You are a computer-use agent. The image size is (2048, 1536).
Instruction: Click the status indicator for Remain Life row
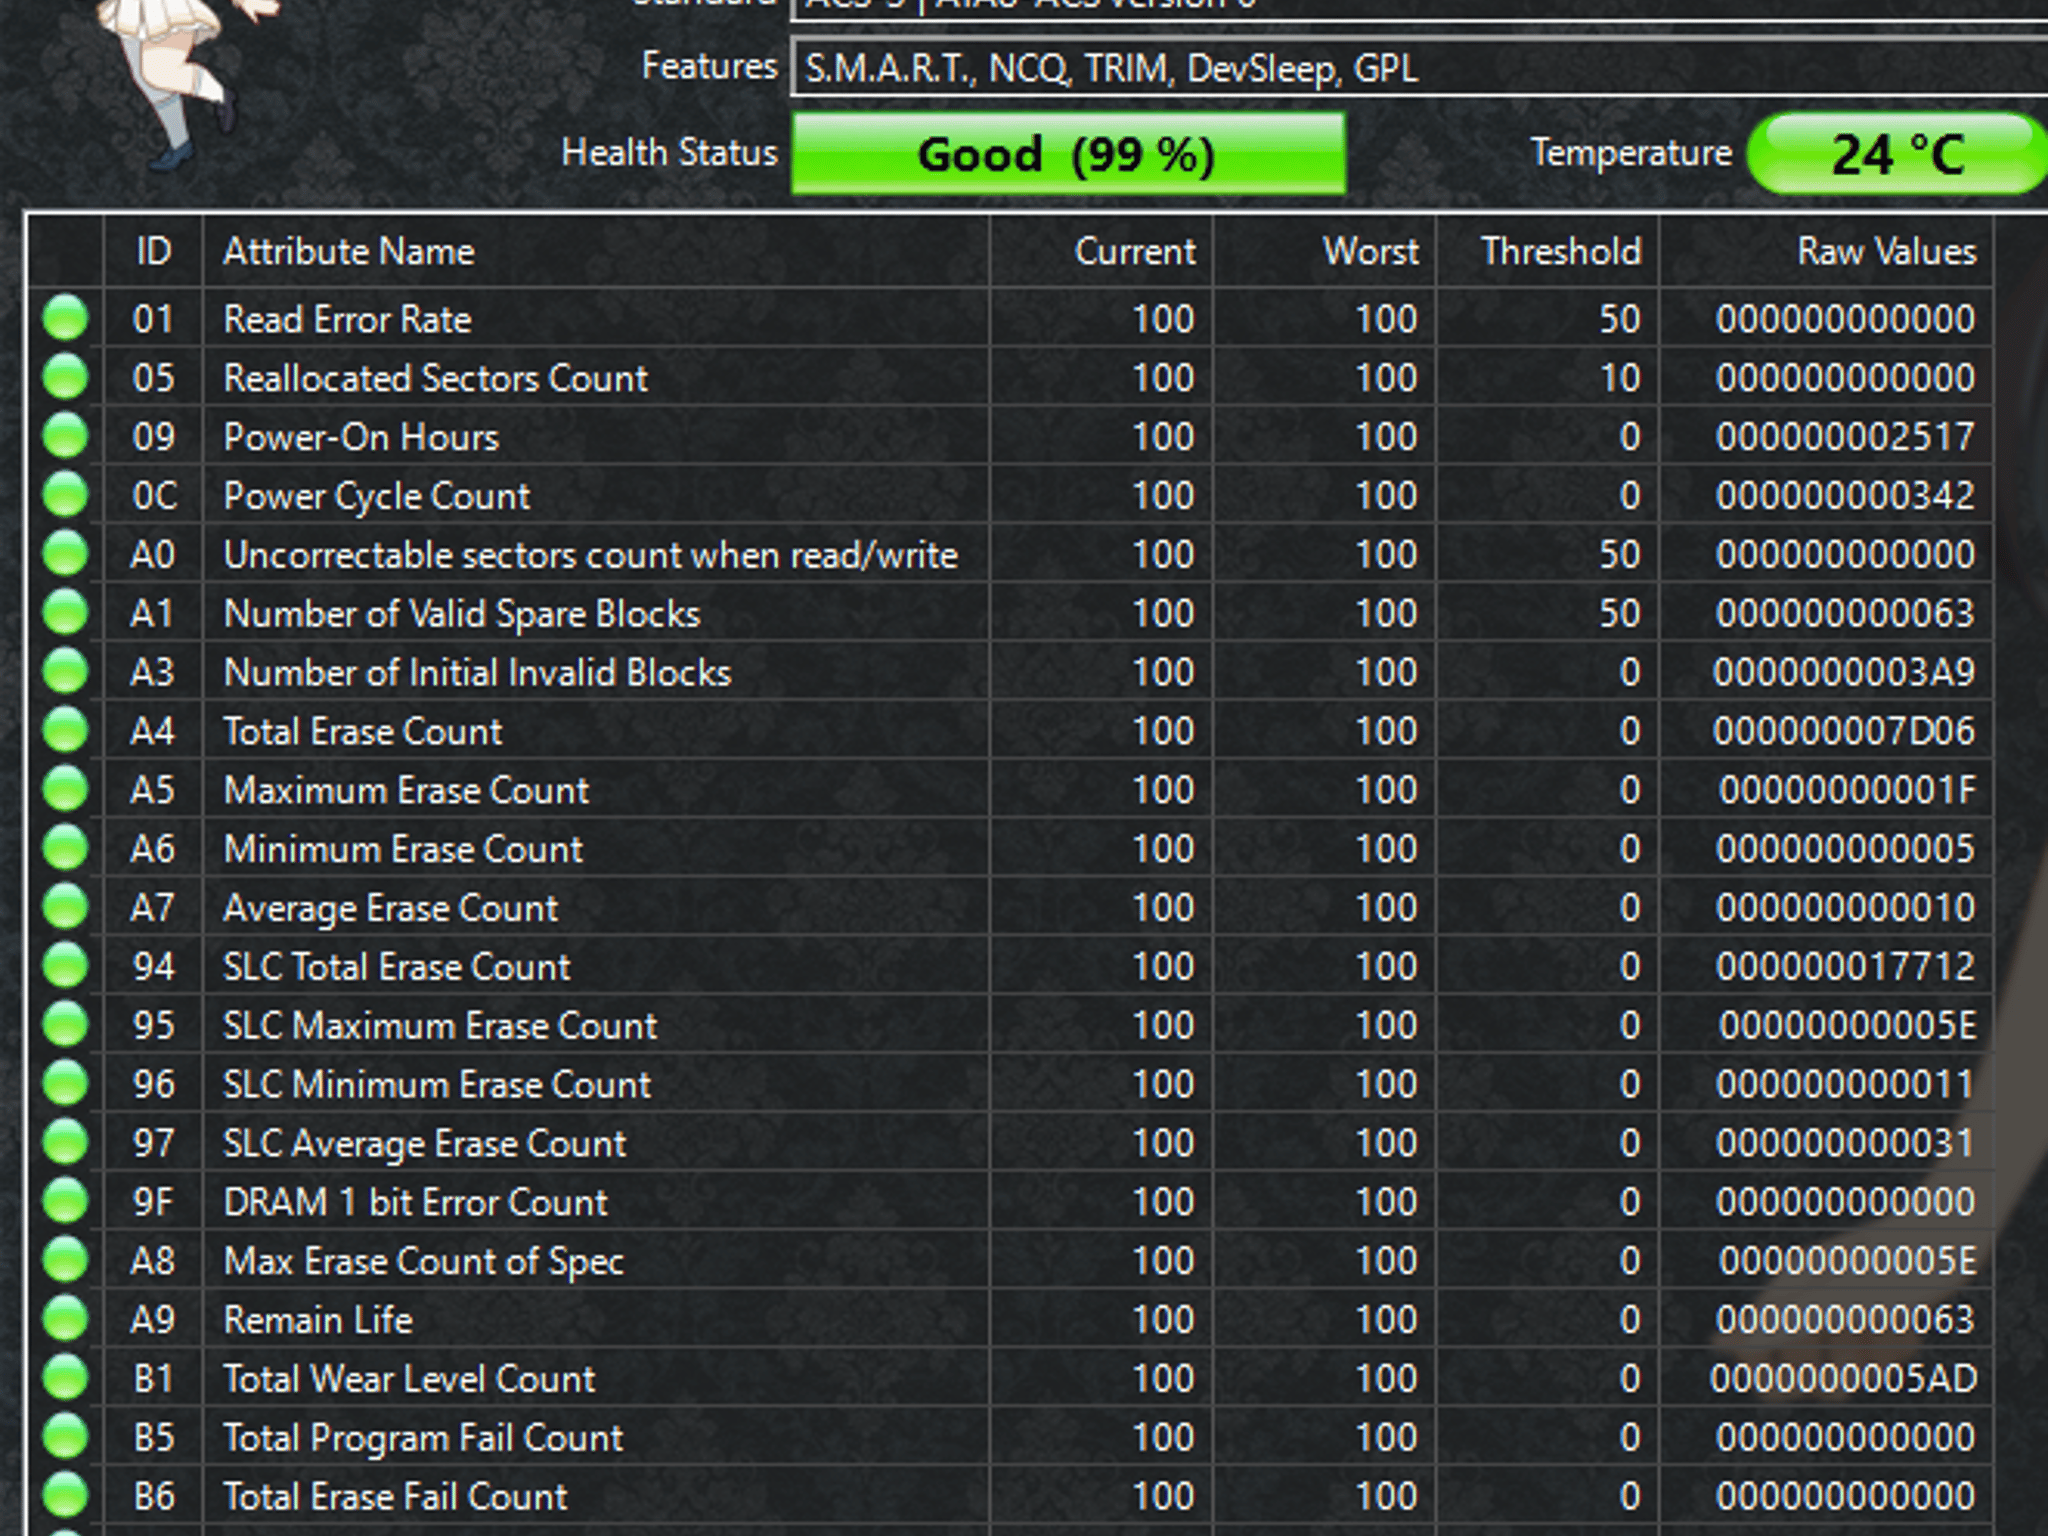pos(66,1319)
